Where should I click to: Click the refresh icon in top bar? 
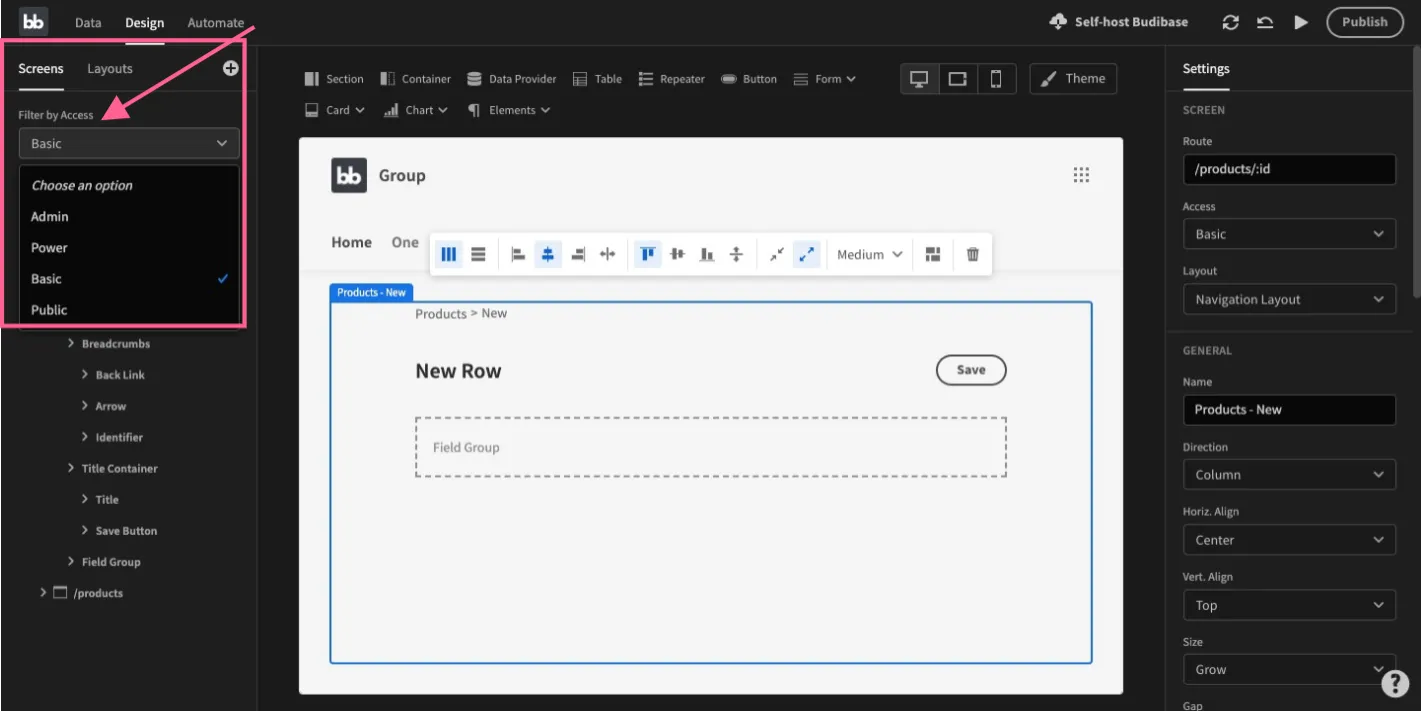(x=1231, y=22)
